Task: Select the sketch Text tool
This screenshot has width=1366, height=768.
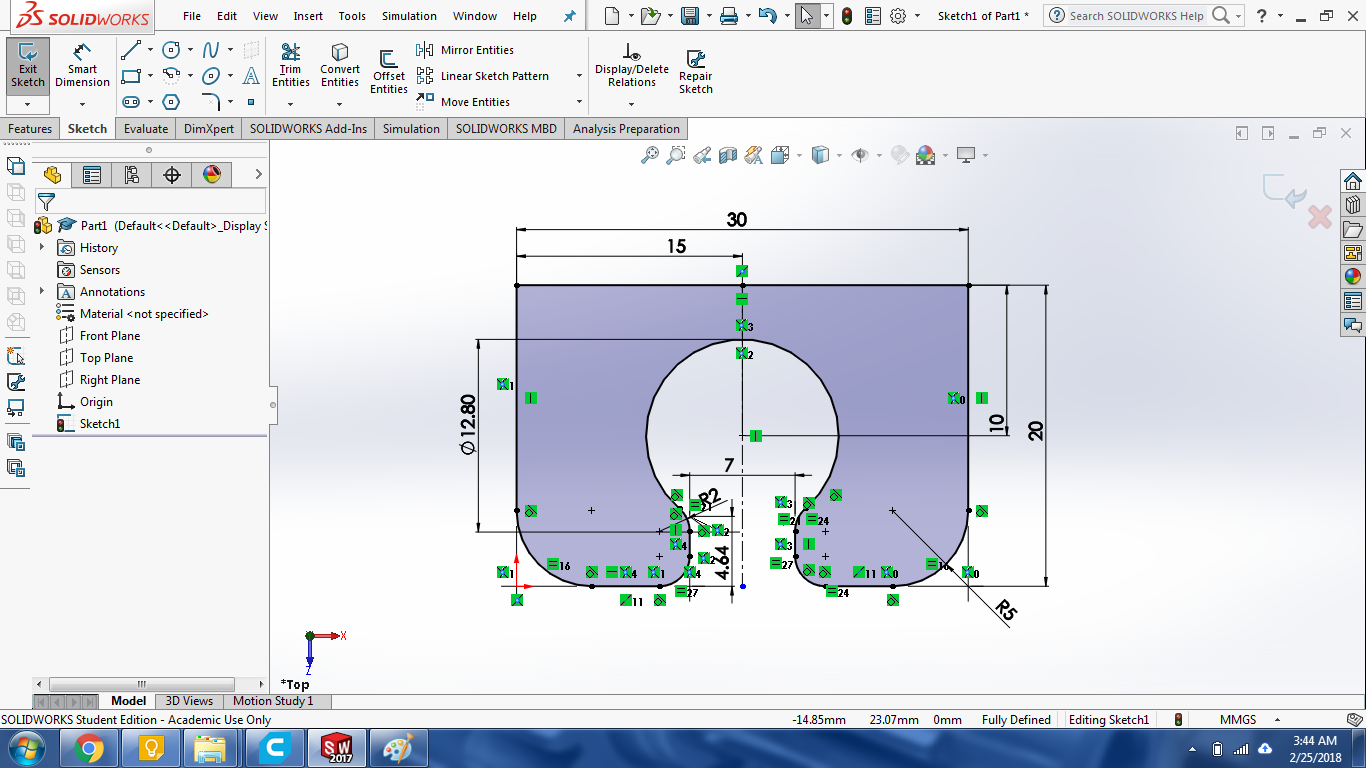Action: 251,76
